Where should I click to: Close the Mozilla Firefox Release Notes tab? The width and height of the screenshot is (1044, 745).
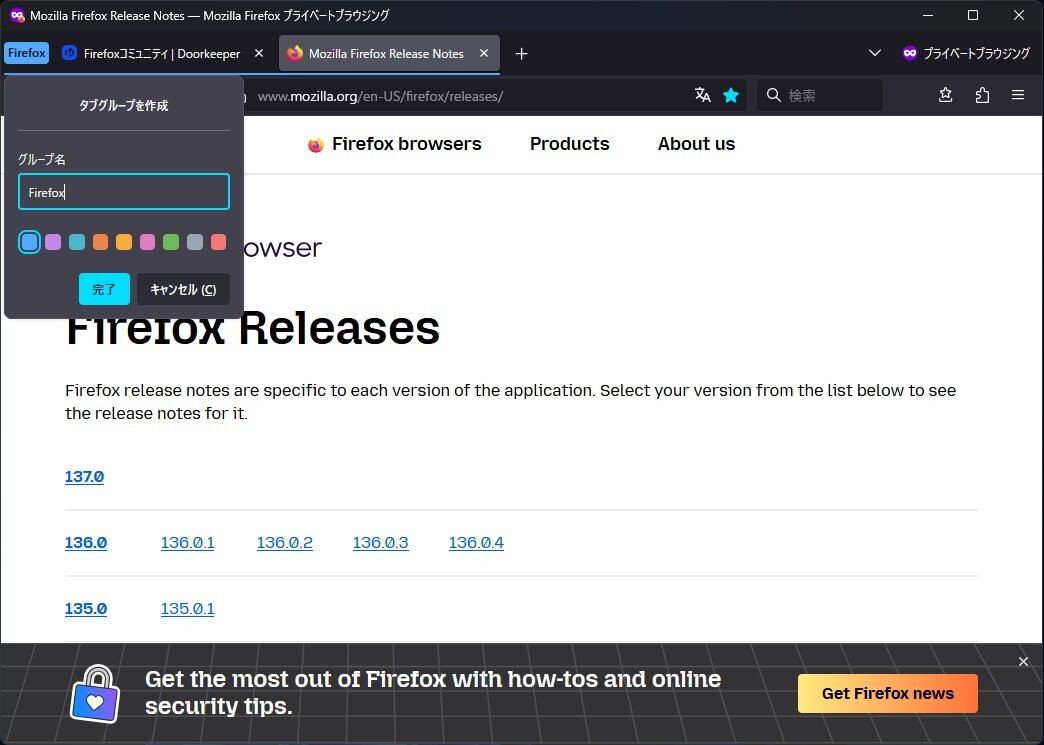point(484,53)
